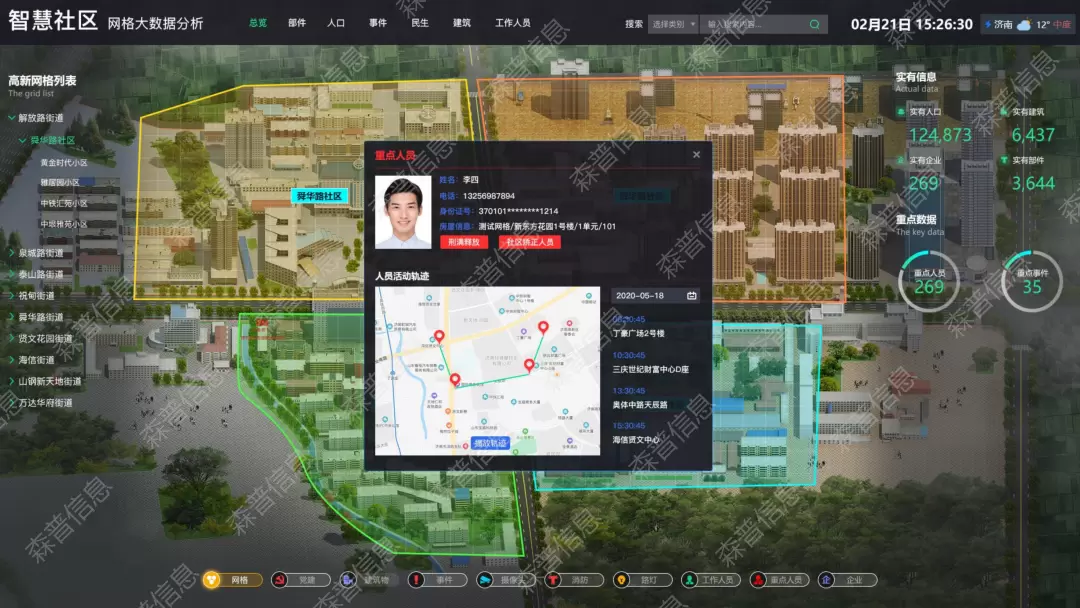Viewport: 1080px width, 608px height.
Task: Toggle the 摄像头 camera layer pill
Action: (506, 580)
